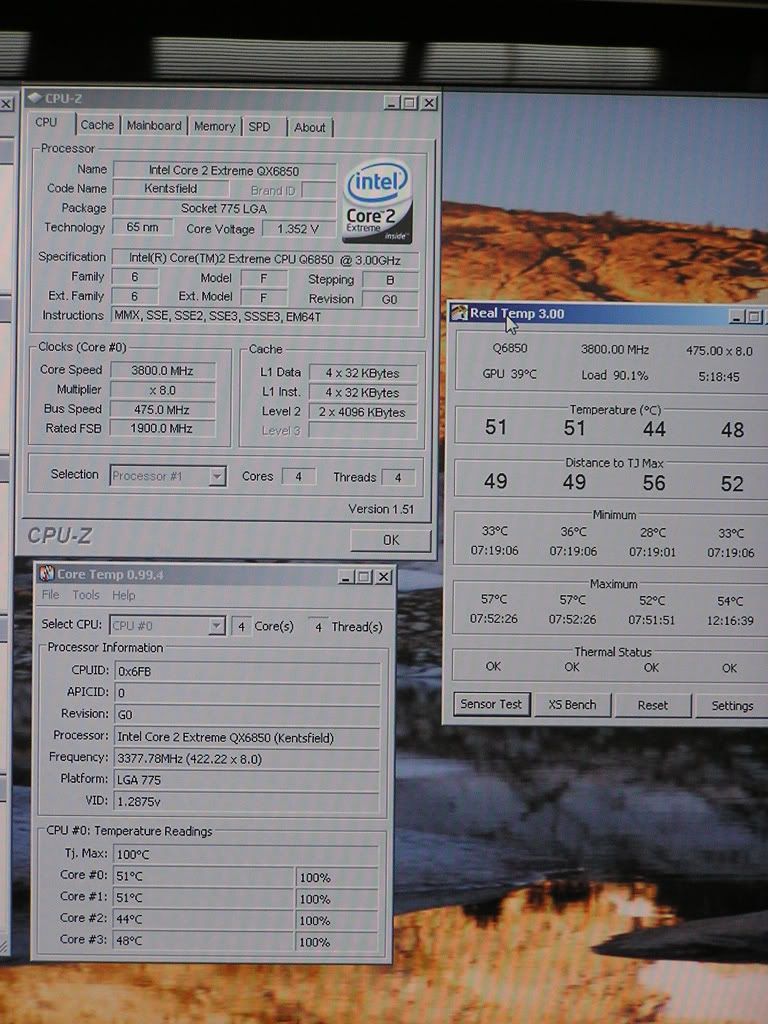This screenshot has height=1024, width=768.
Task: Click the Platform value LGA 775
Action: (x=248, y=780)
